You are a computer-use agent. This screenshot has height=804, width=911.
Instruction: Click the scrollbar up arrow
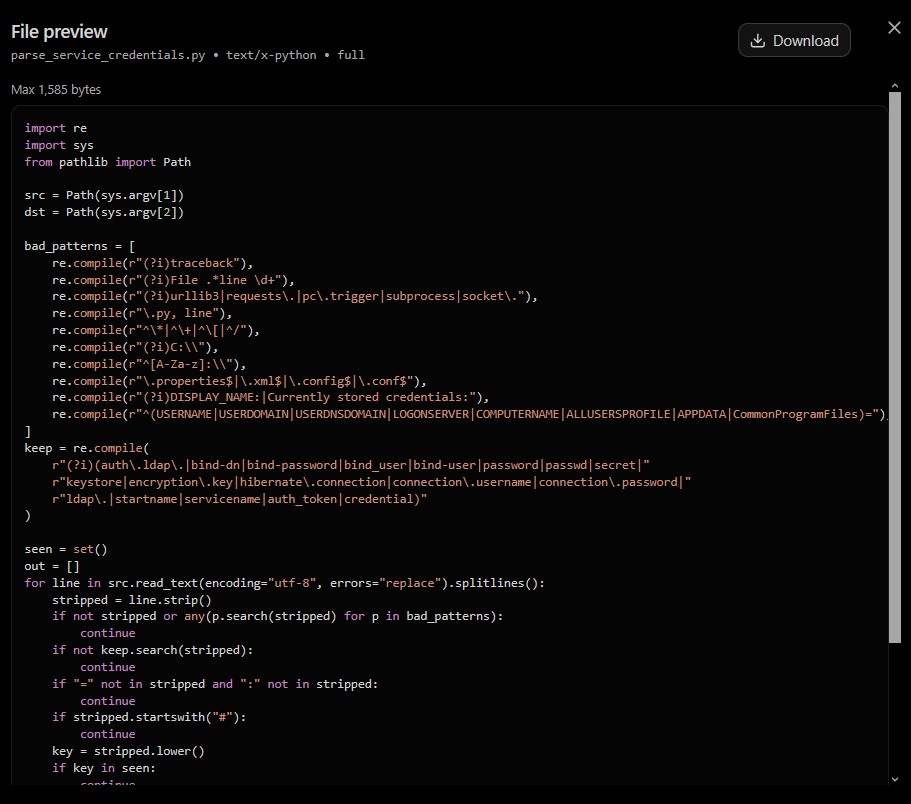(894, 86)
